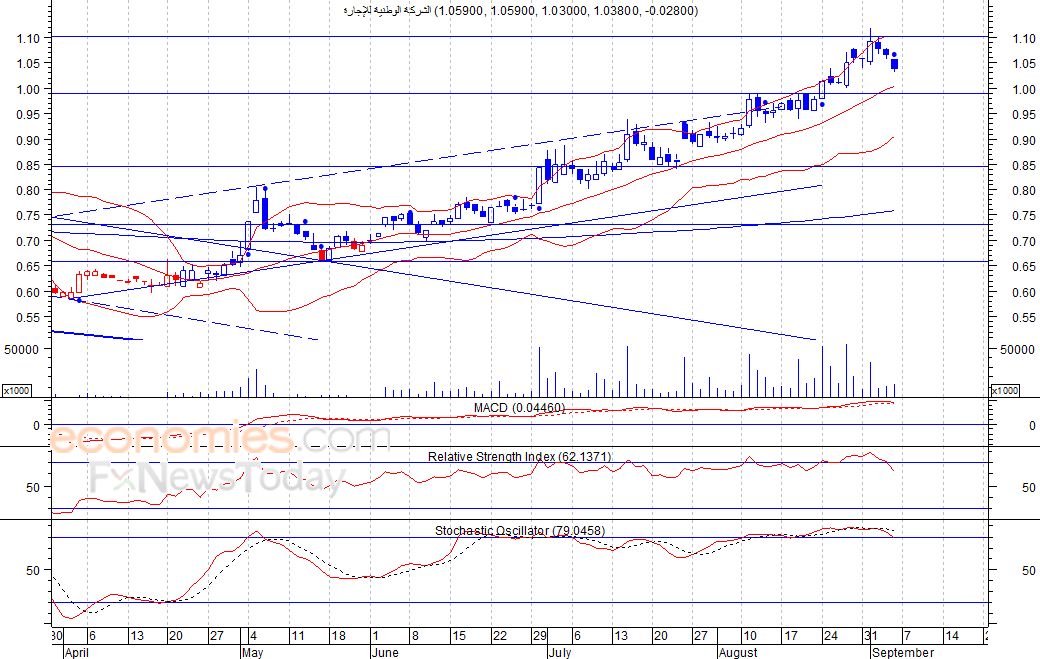Click the Stochastic Oscillator (79.0458) label
This screenshot has width=1040, height=659.
click(x=520, y=530)
